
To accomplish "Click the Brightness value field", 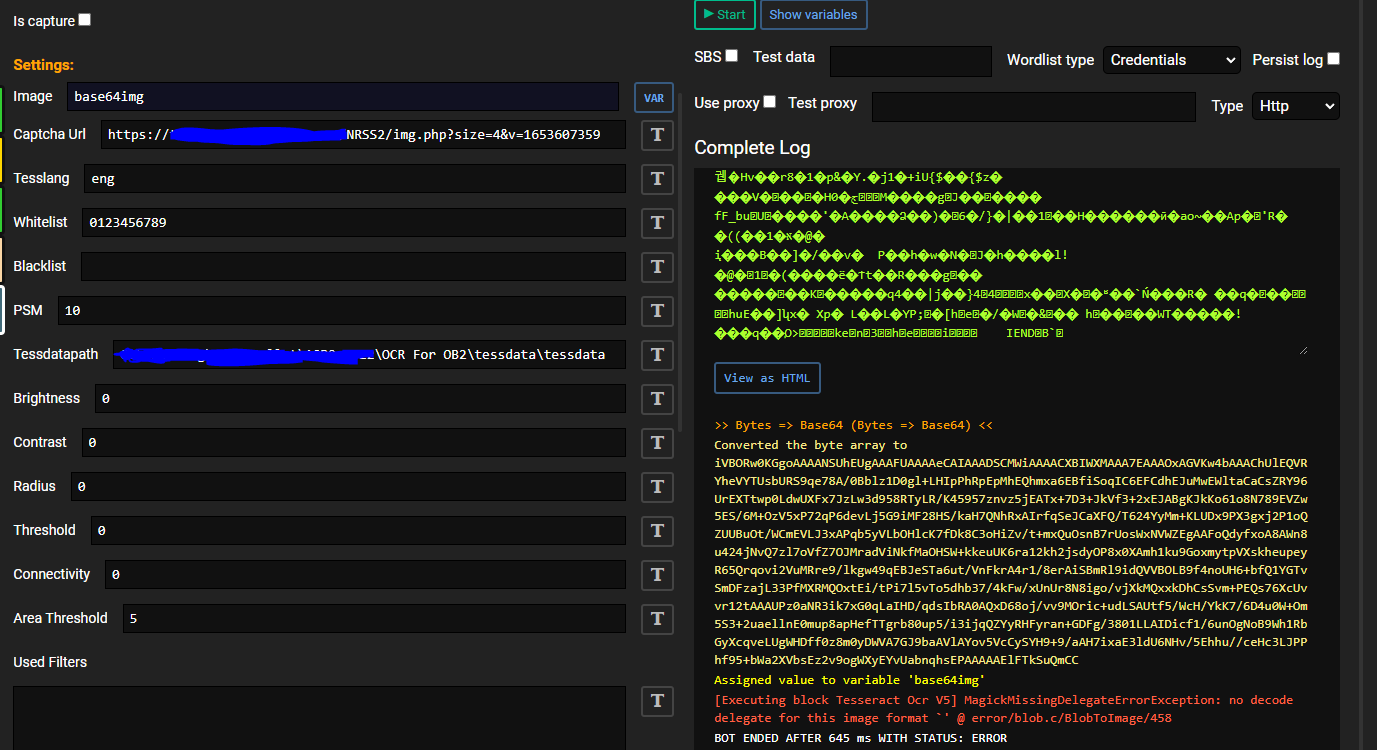I will tap(360, 399).
